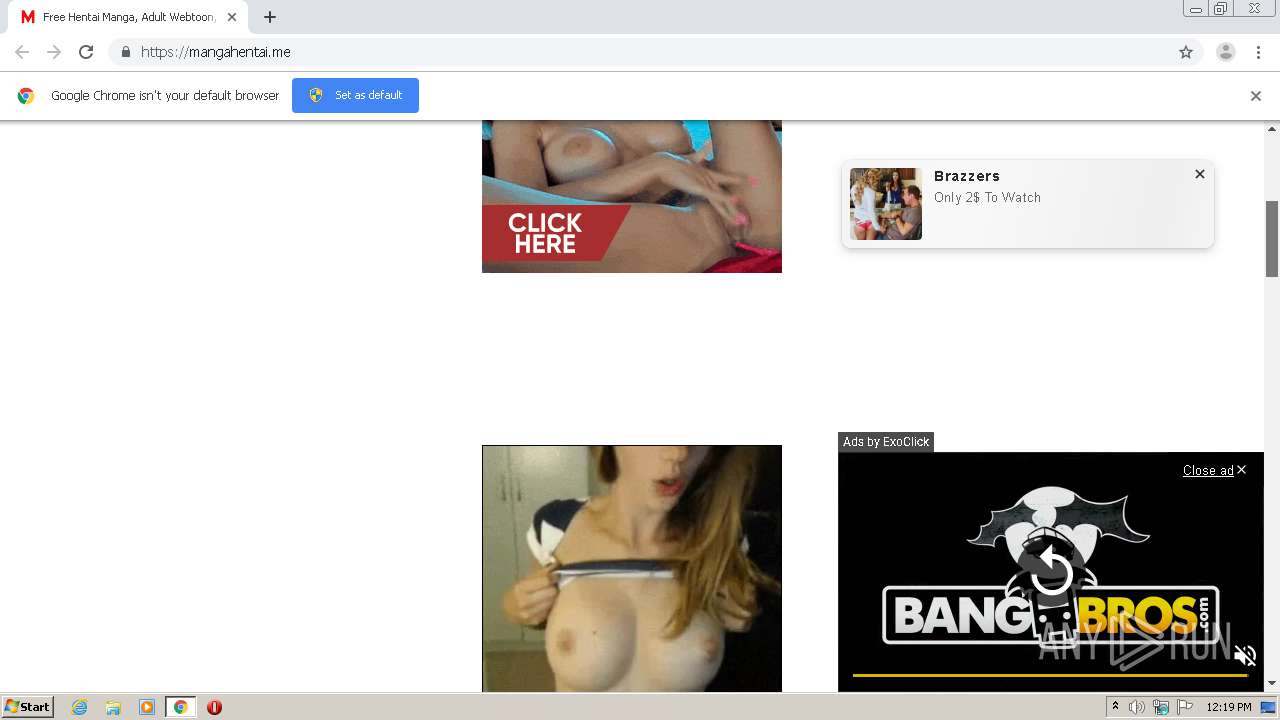
Task: Bookmark this page with star icon
Action: point(1186,52)
